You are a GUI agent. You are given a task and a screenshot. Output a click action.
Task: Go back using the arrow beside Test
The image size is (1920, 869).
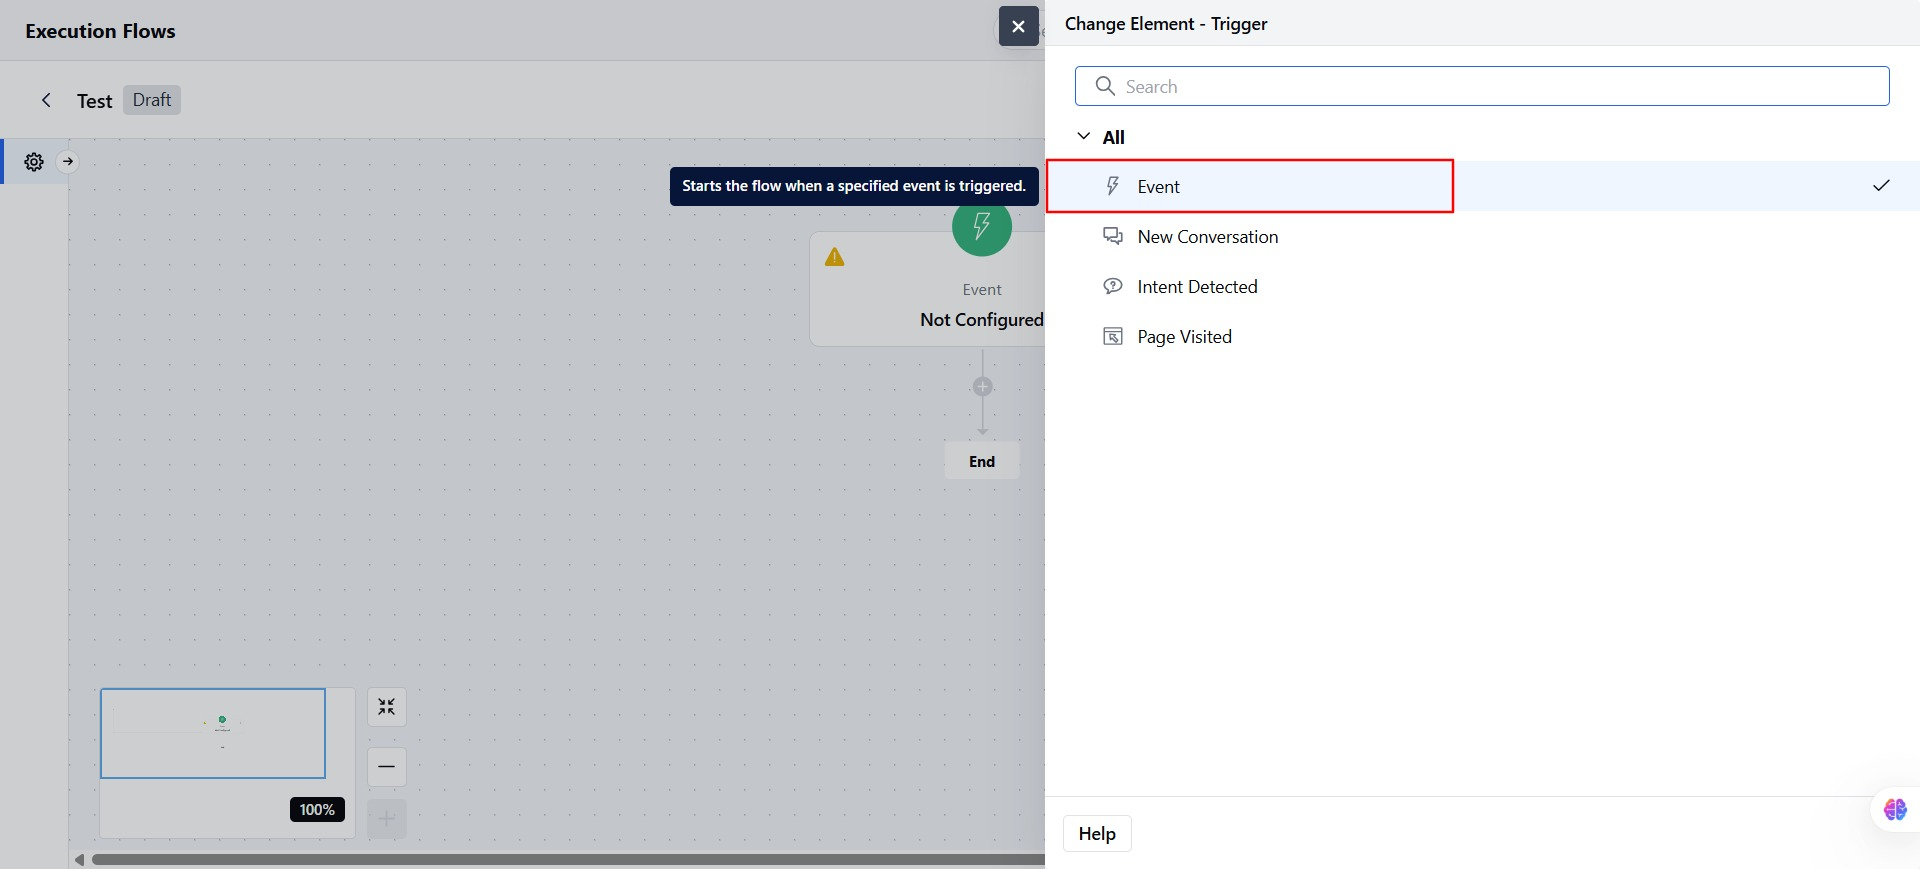46,100
